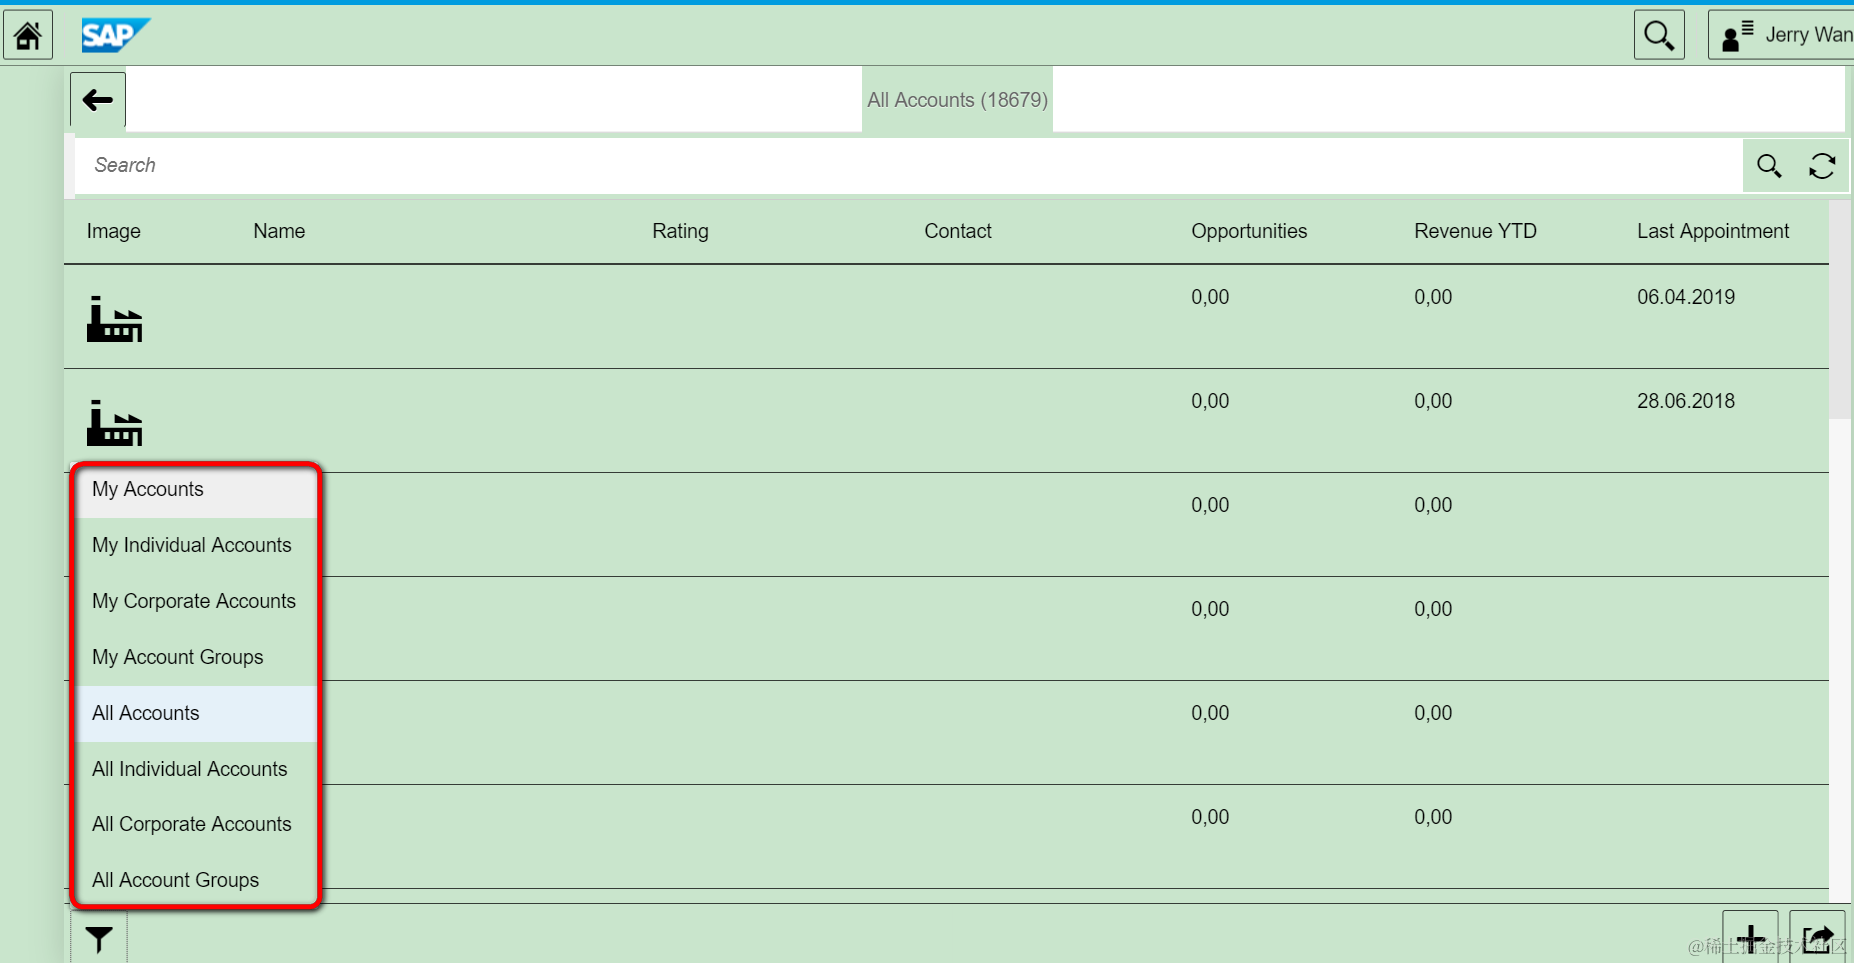Open the Jerry Wan user menu
This screenshot has height=963, width=1854.
(x=1781, y=36)
